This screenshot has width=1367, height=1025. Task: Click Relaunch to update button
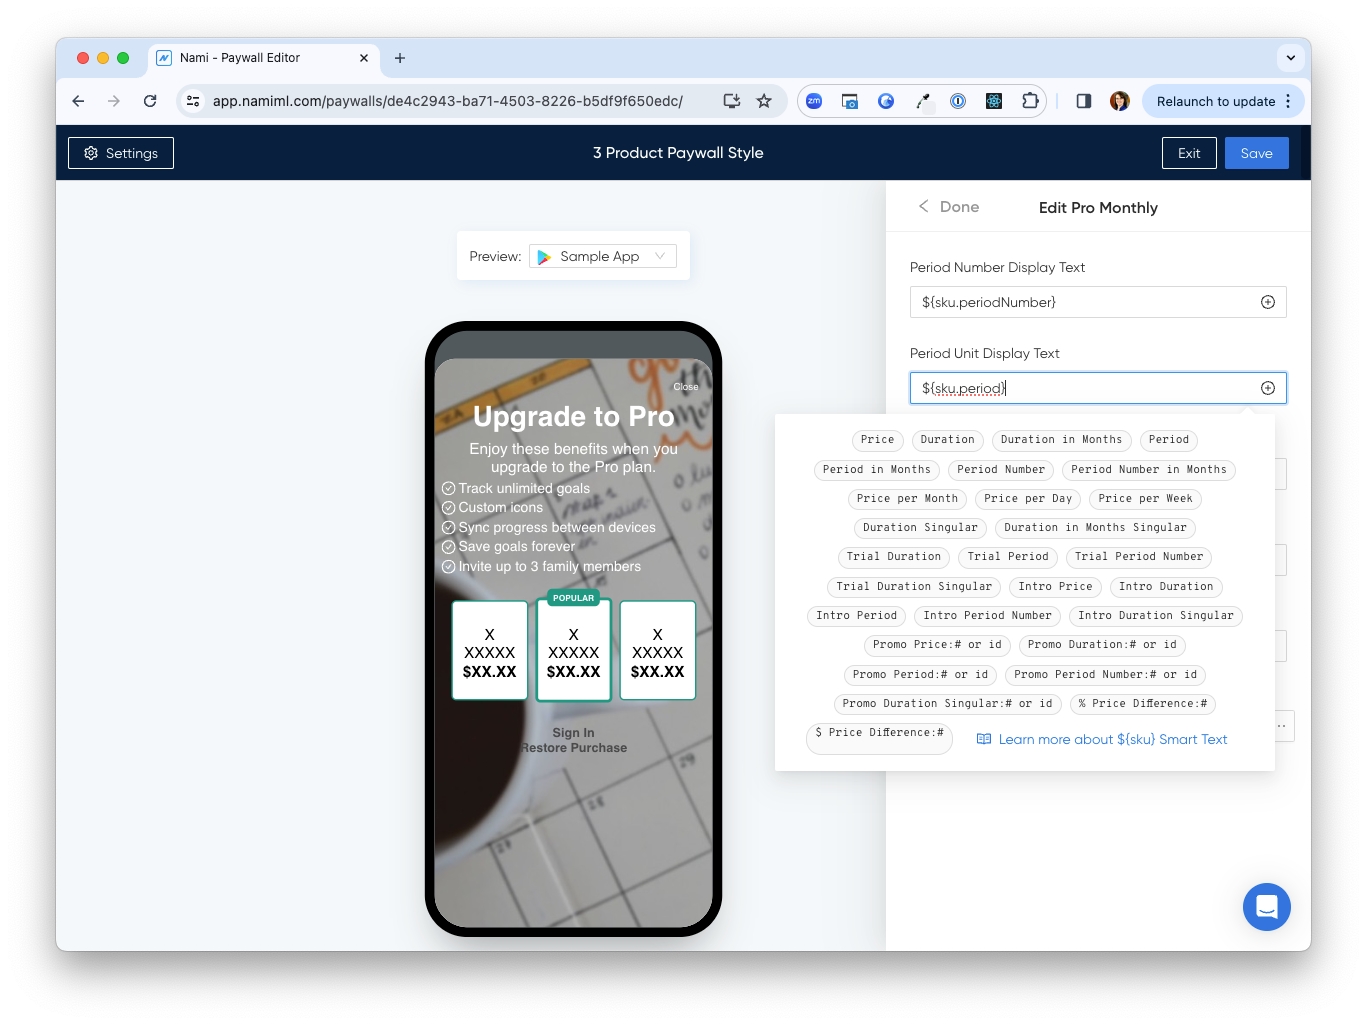(1216, 101)
